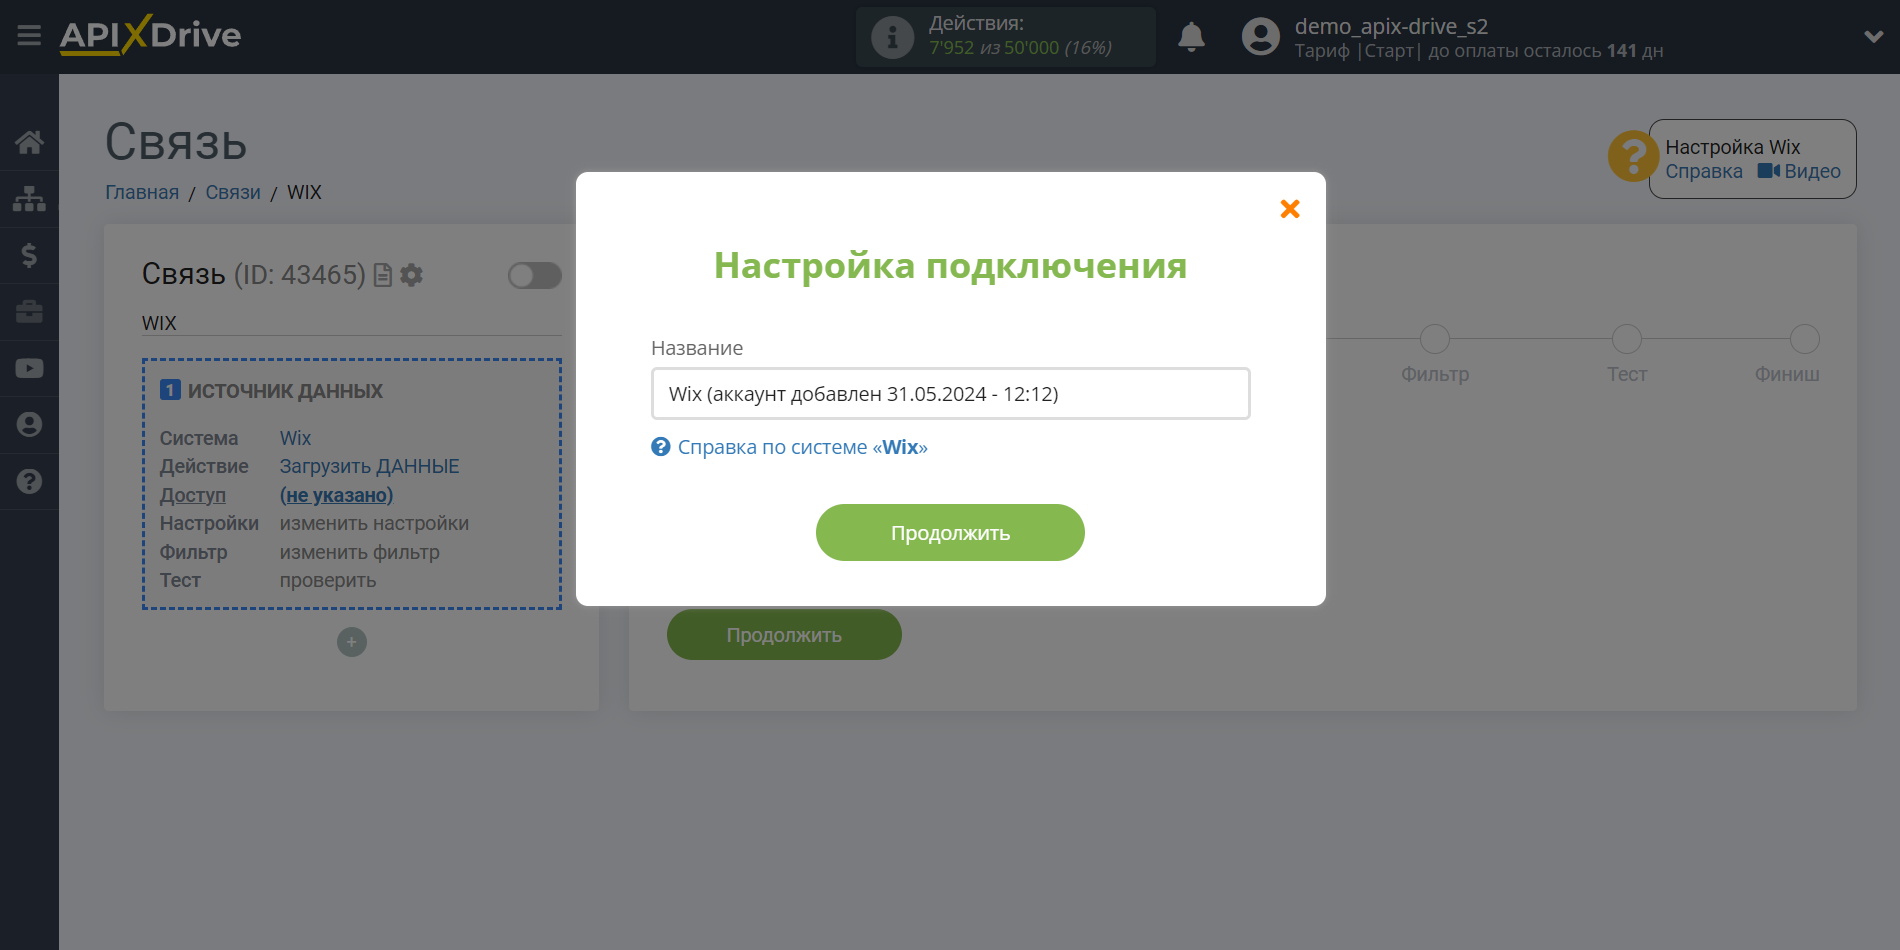Click the orange help question icon
This screenshot has height=950, width=1900.
click(1632, 157)
